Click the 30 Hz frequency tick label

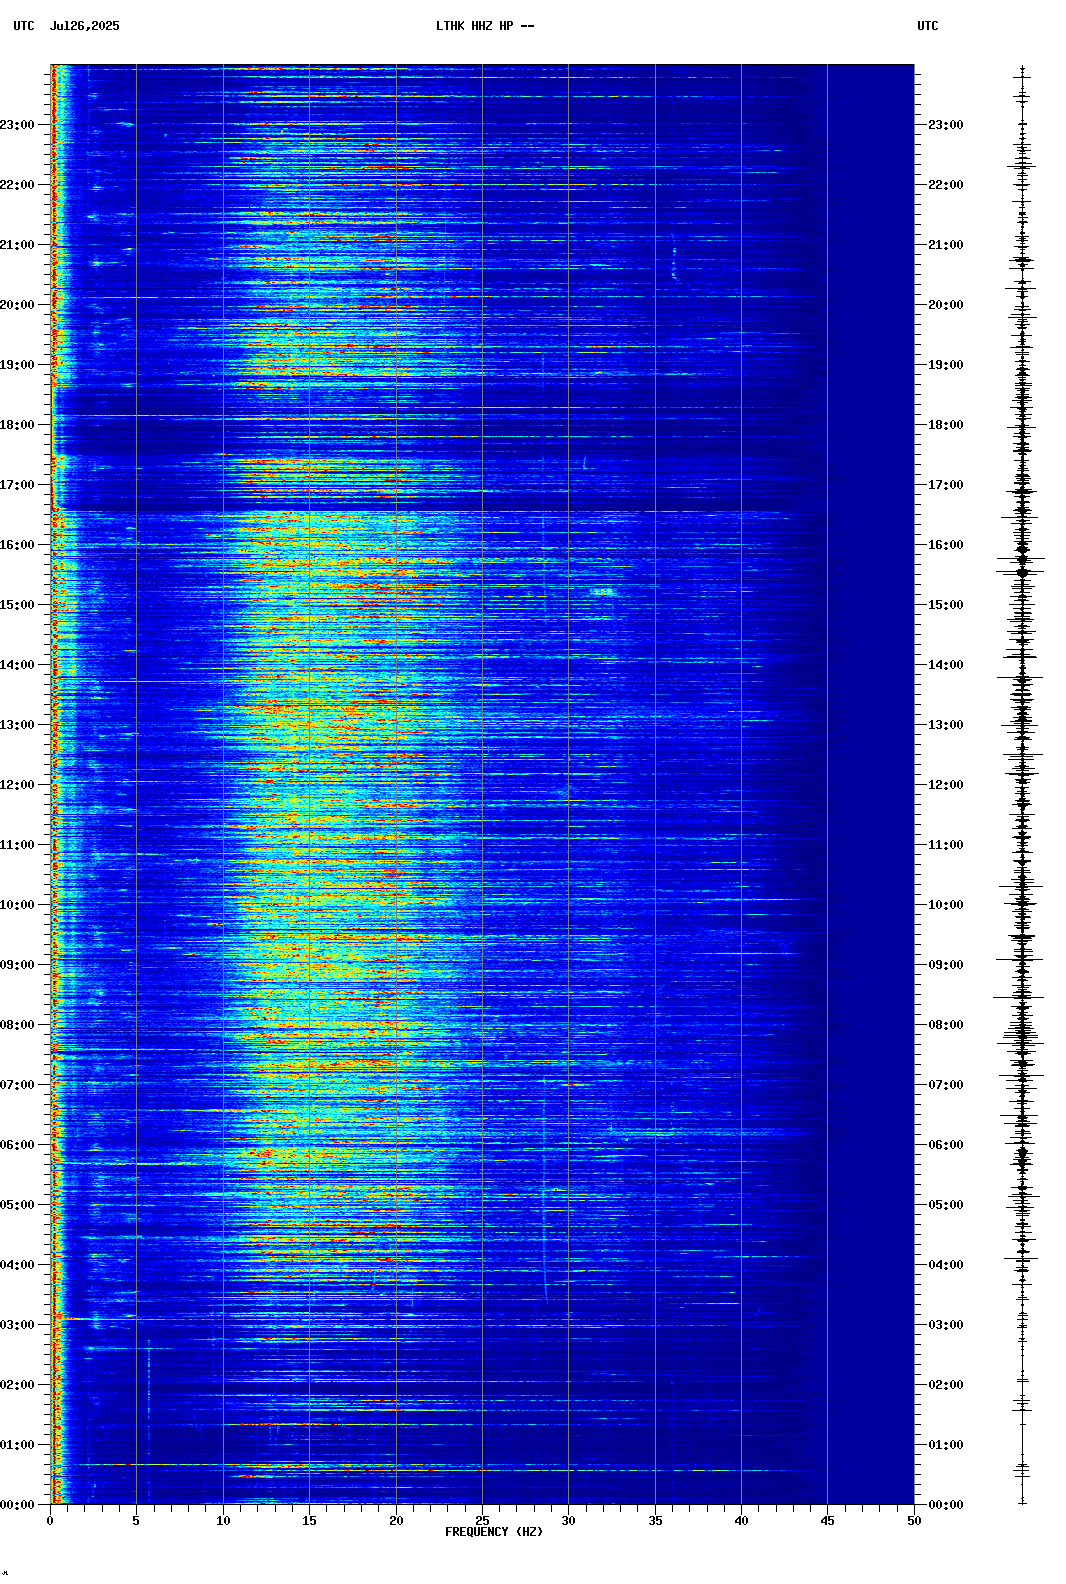click(x=568, y=1521)
